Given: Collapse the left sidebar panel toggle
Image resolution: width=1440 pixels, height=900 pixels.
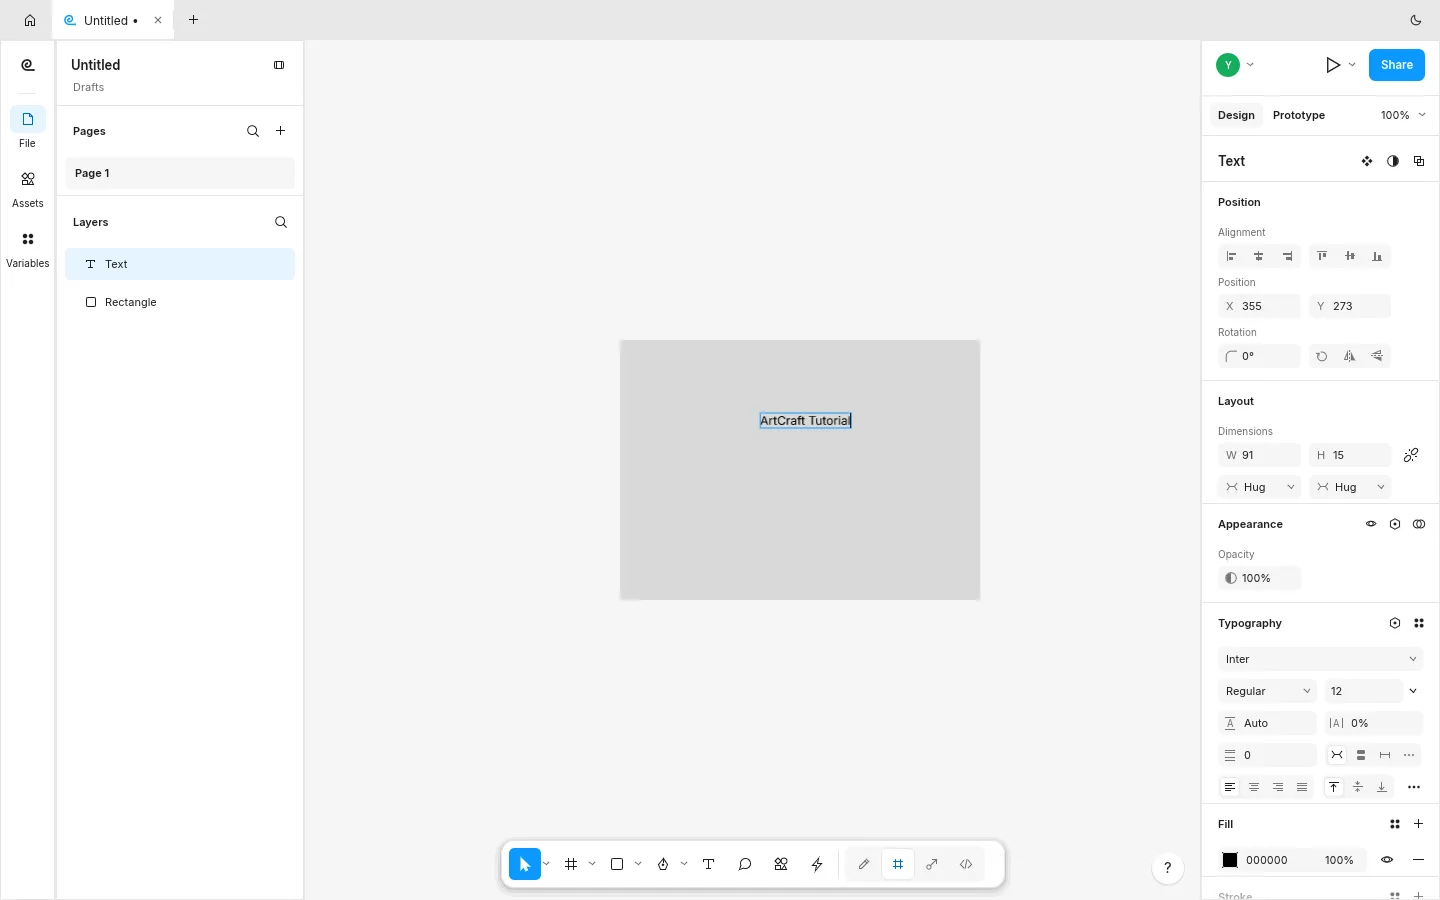Looking at the screenshot, I should (x=279, y=65).
